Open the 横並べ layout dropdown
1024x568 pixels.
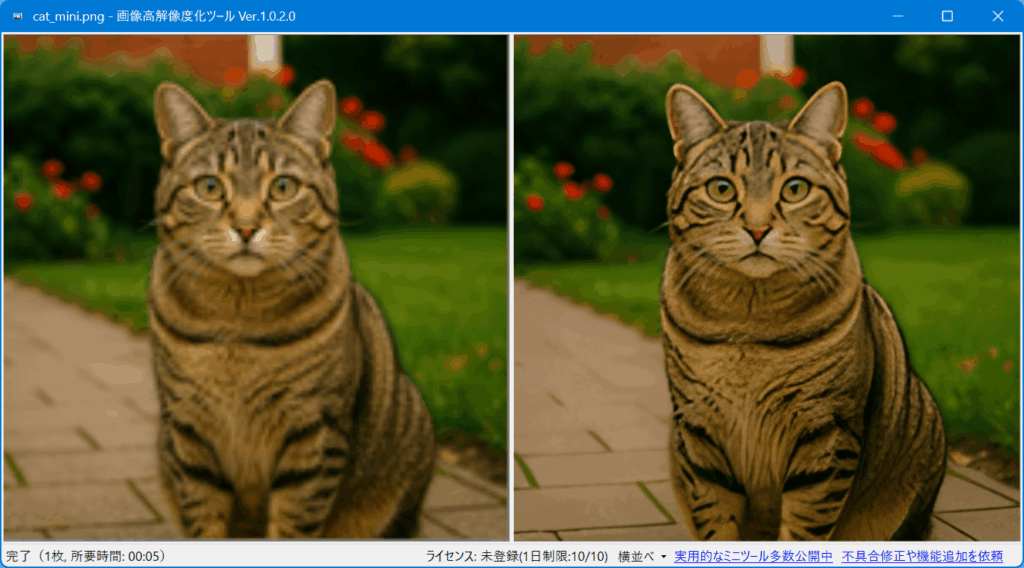tap(636, 556)
